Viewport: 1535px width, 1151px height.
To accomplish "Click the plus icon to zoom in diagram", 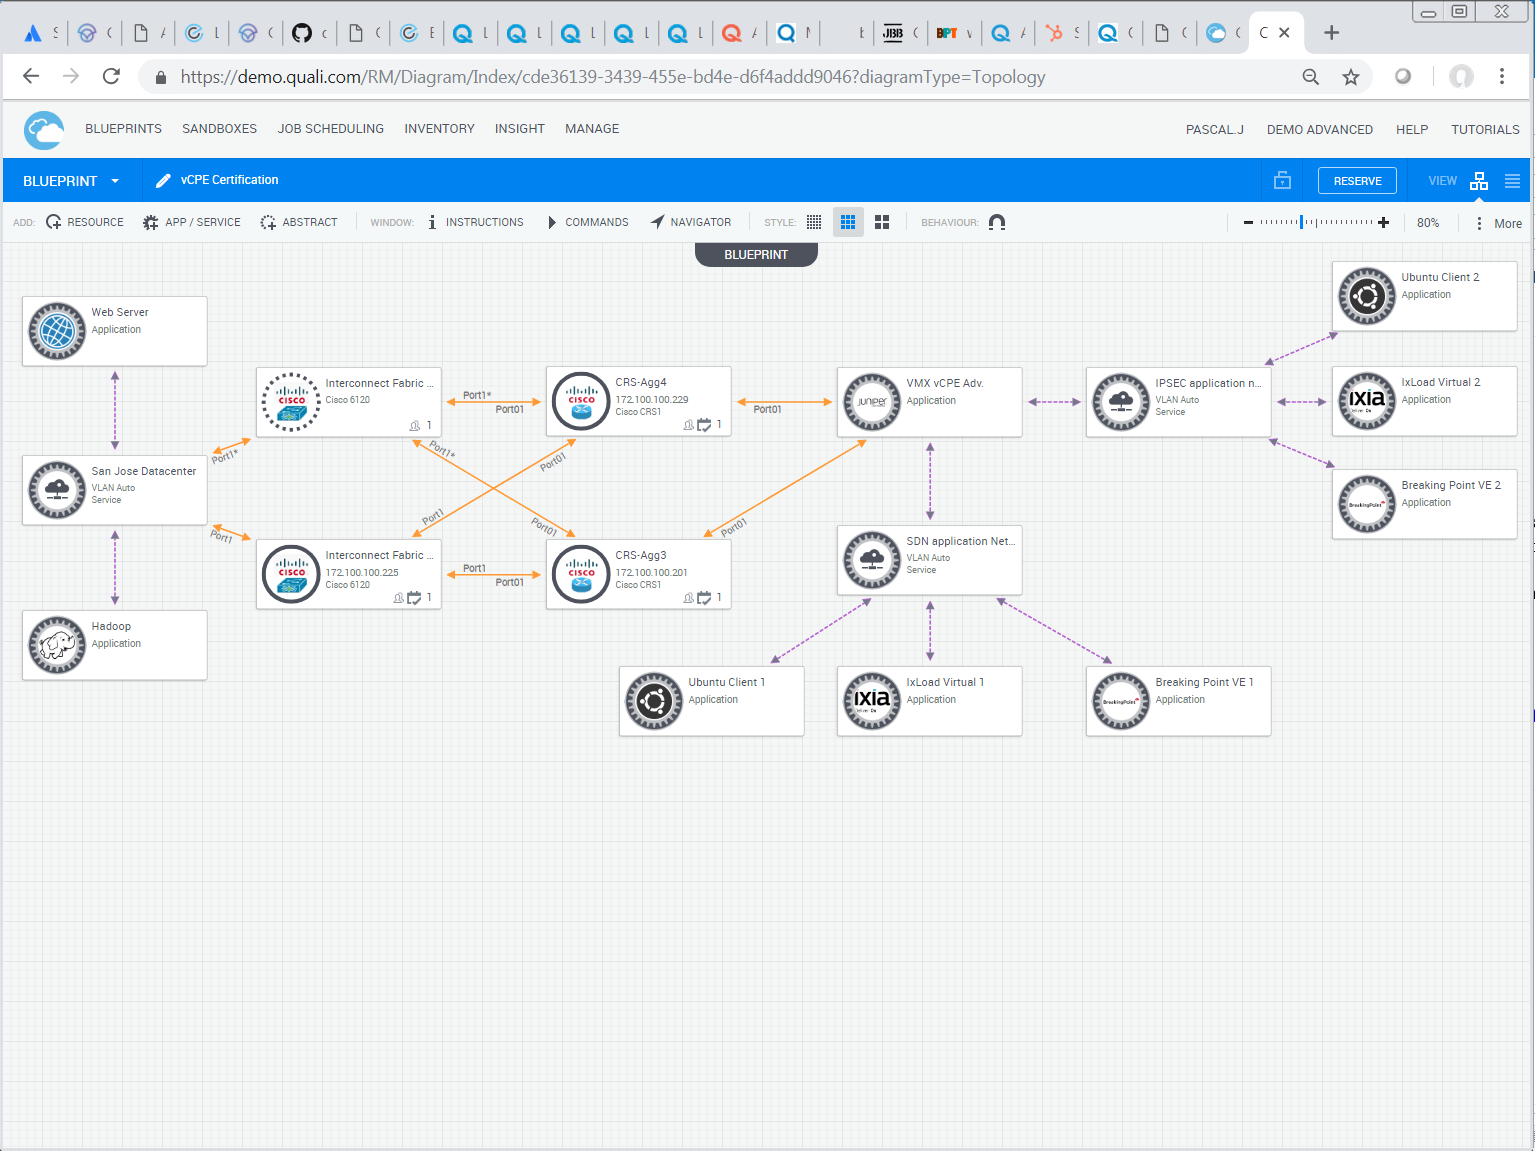I will coord(1383,223).
